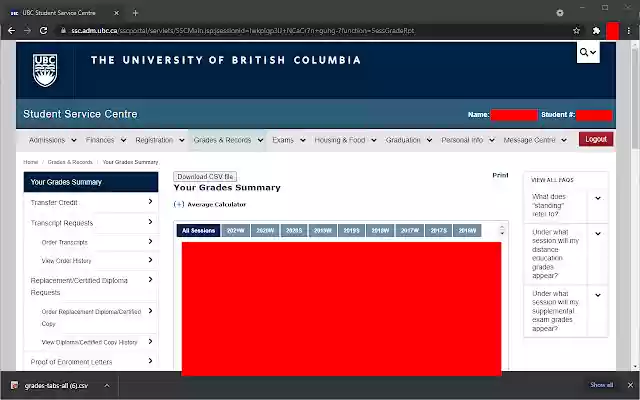Print the grades summary
640x400 pixels.
click(500, 175)
